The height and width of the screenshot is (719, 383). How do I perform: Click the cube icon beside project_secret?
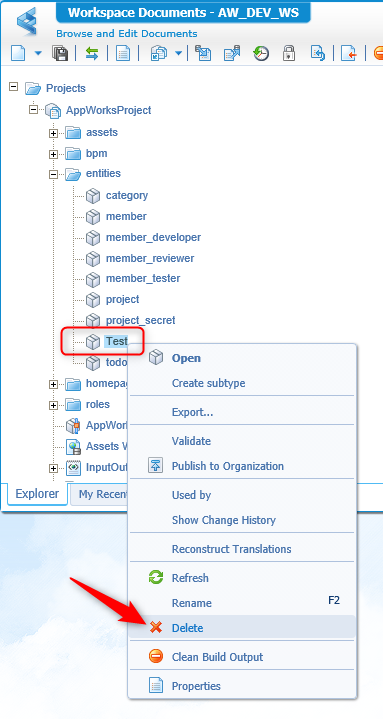[93, 321]
